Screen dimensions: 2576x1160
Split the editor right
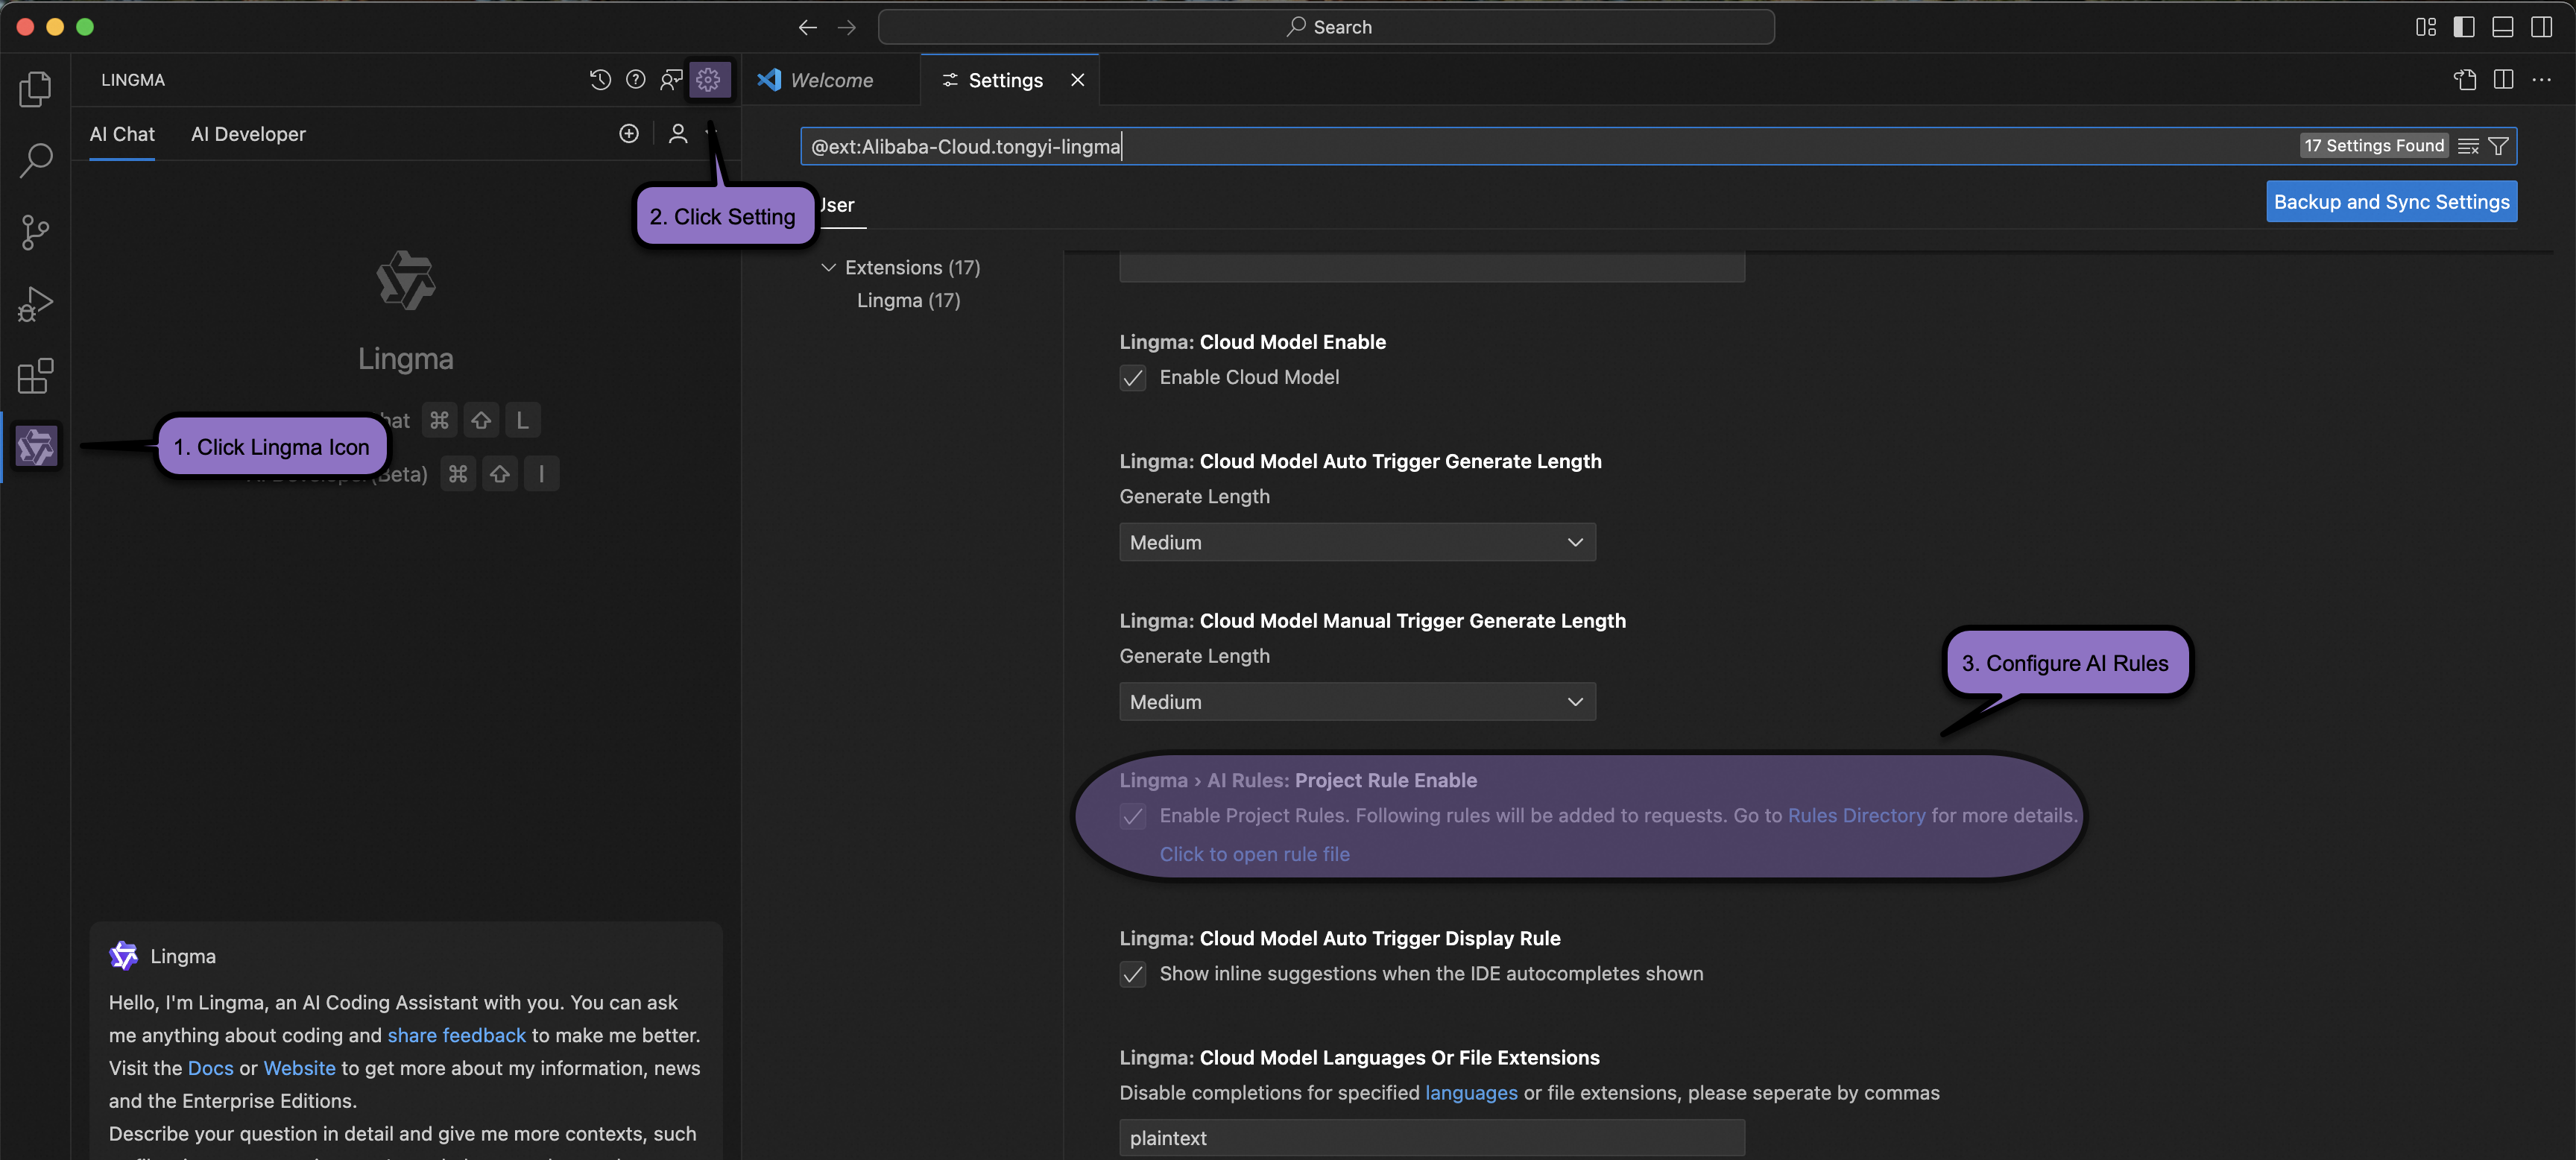click(x=2504, y=80)
